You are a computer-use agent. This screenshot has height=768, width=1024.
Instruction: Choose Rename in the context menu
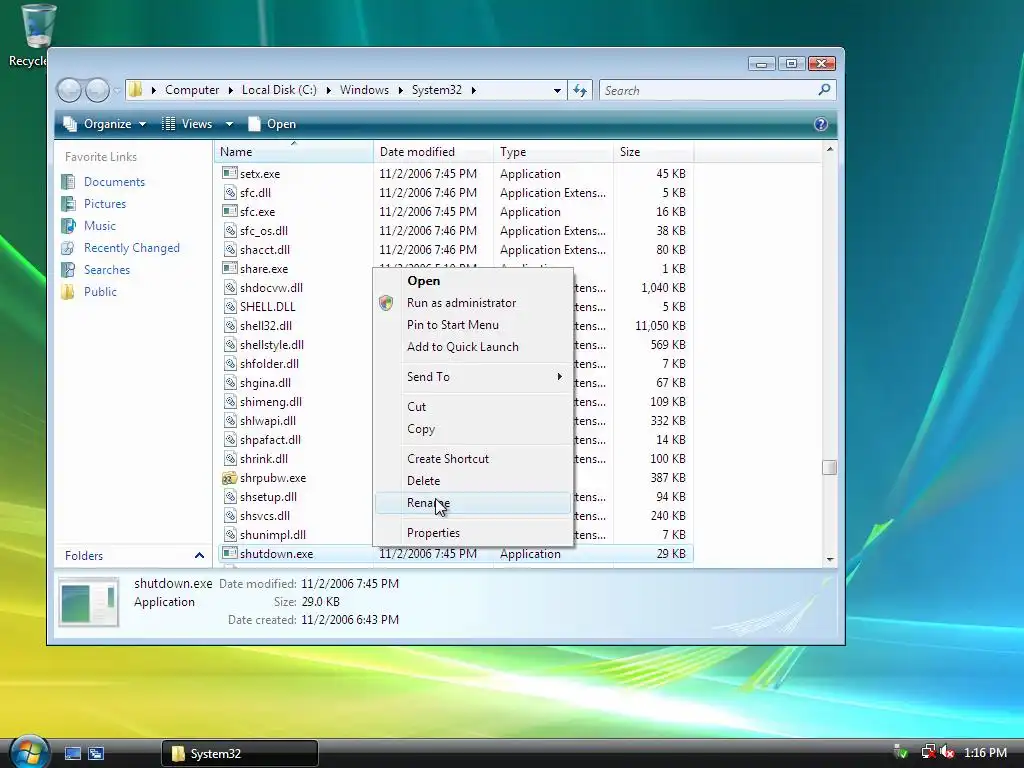tap(473, 503)
